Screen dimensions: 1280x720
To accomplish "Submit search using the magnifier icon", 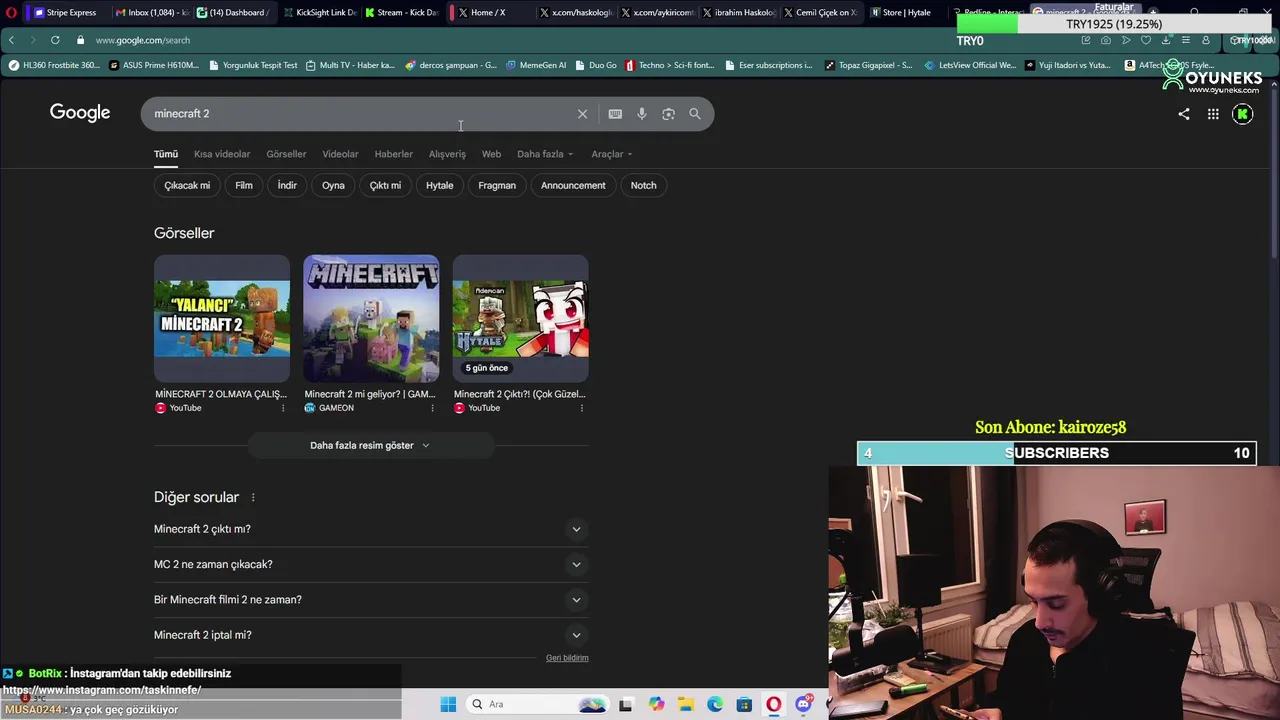I will point(695,114).
